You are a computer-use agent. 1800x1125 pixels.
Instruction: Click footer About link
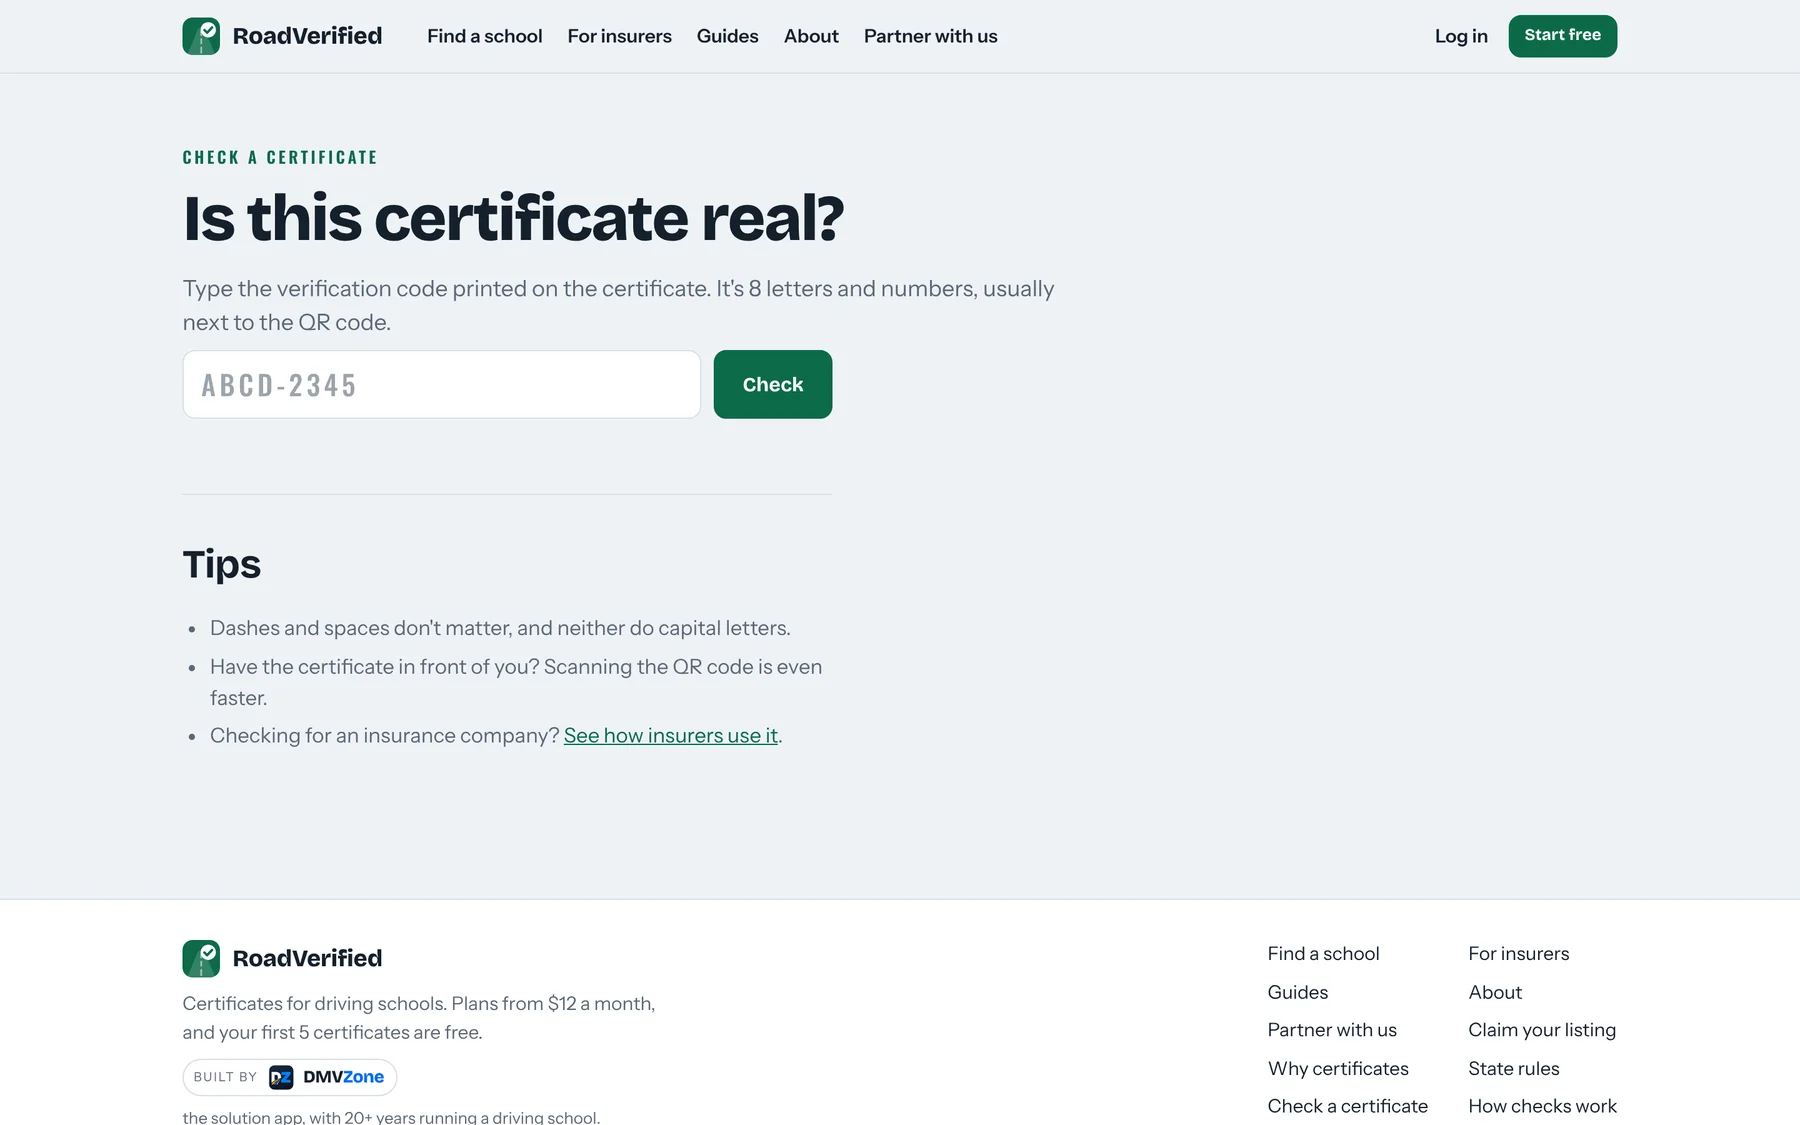[x=1495, y=992]
